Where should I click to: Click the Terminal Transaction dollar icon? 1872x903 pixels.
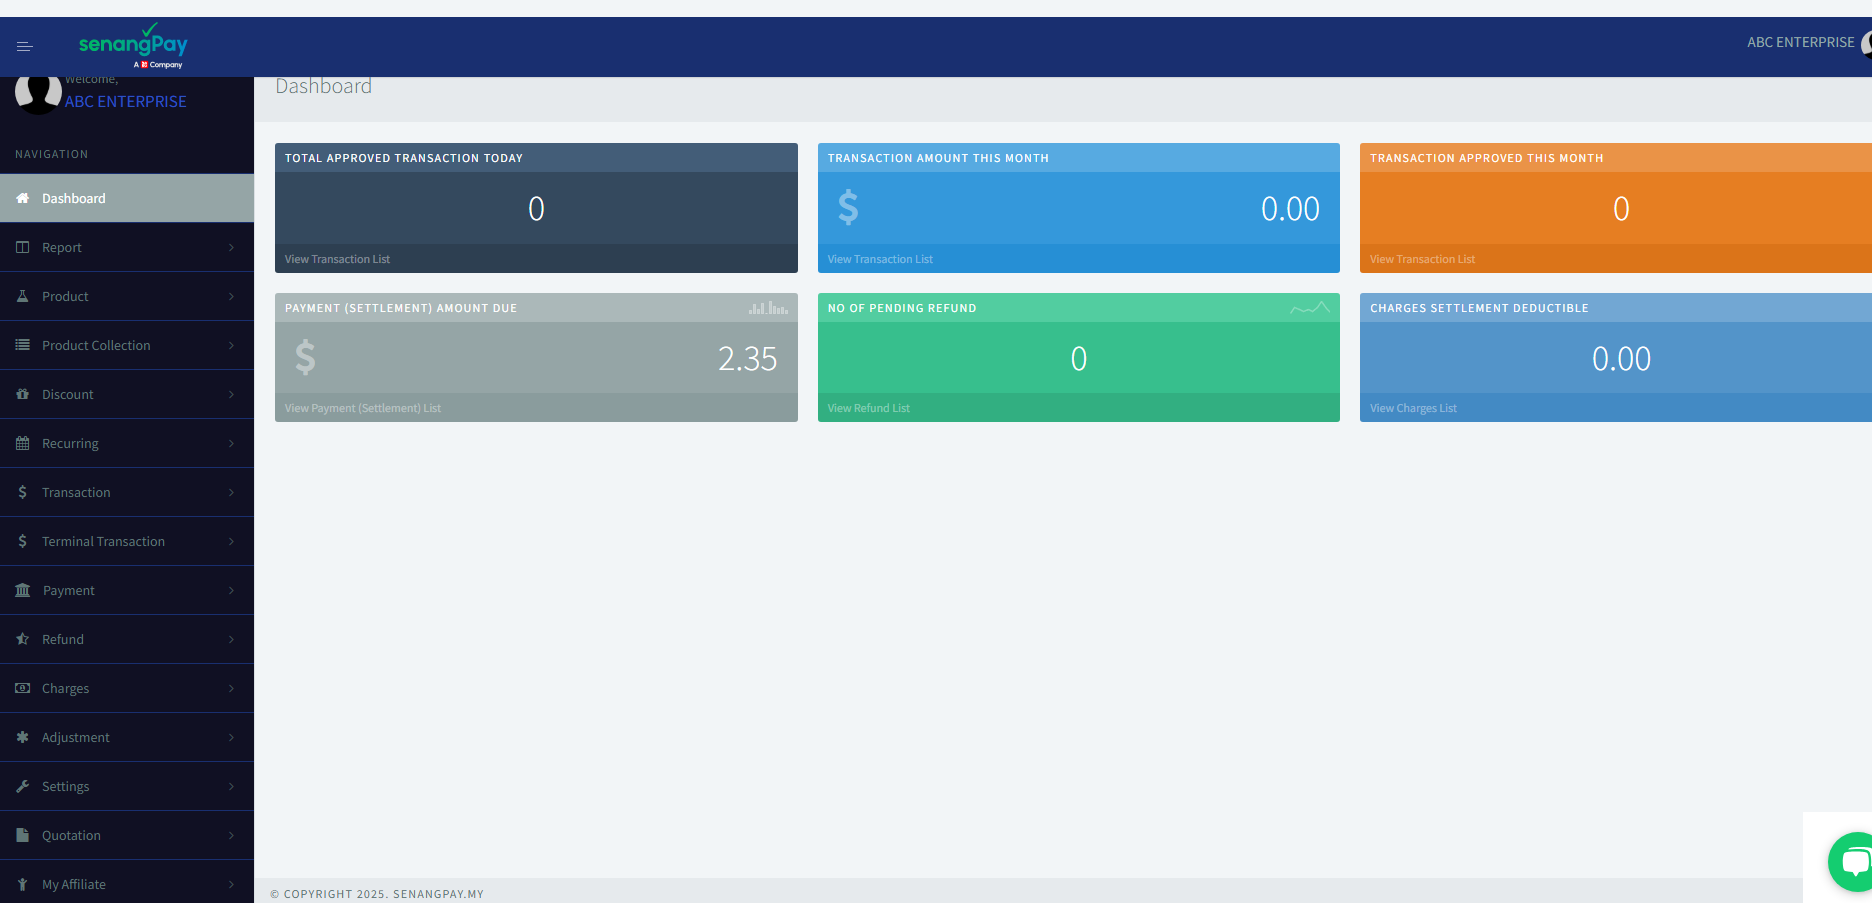[x=22, y=541]
